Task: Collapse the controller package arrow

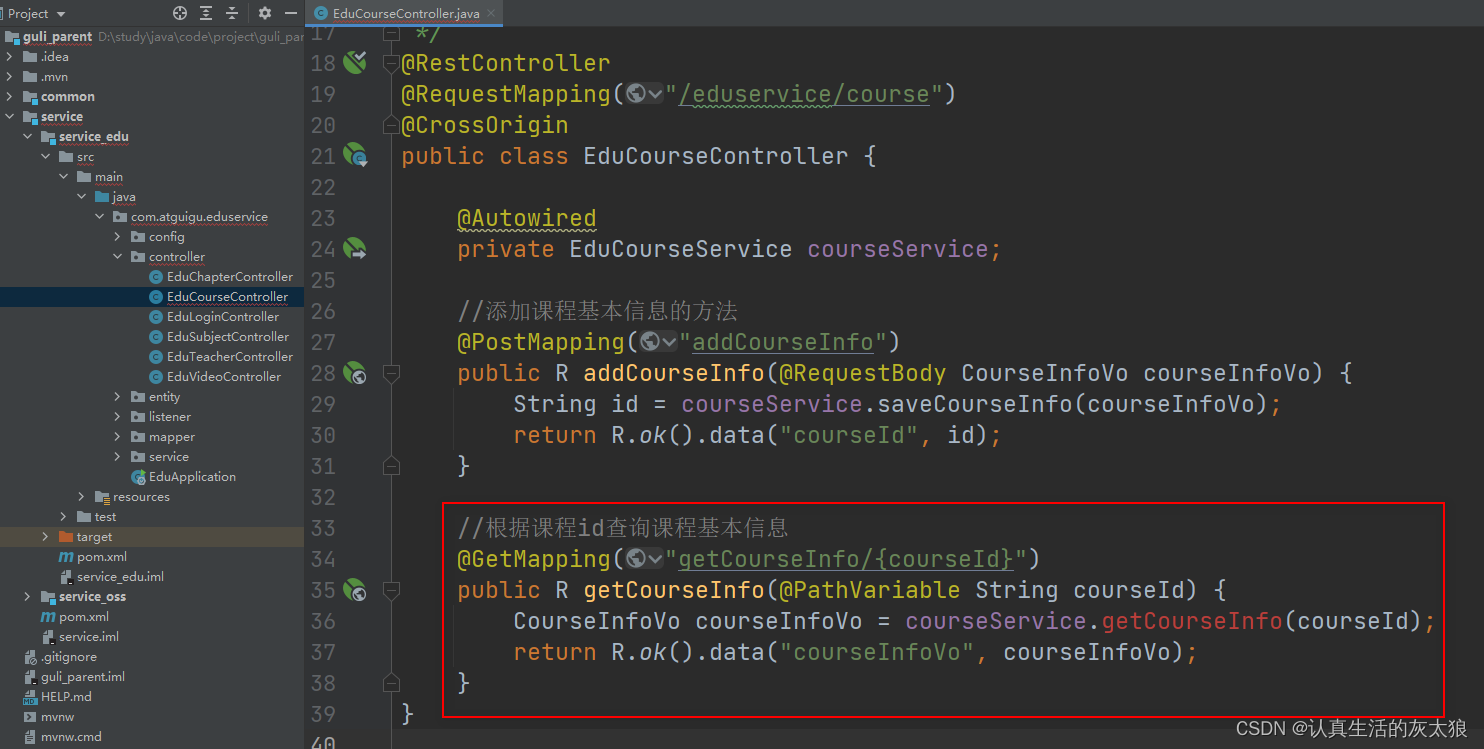Action: (118, 257)
